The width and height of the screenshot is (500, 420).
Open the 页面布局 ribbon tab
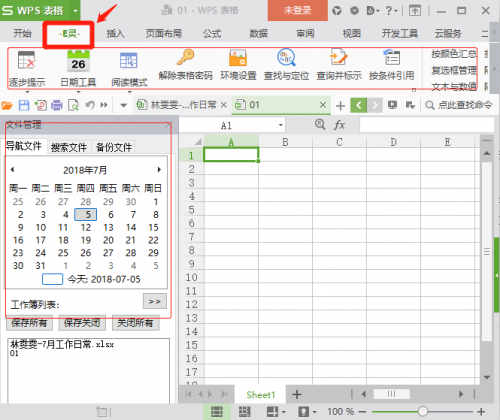pos(164,33)
